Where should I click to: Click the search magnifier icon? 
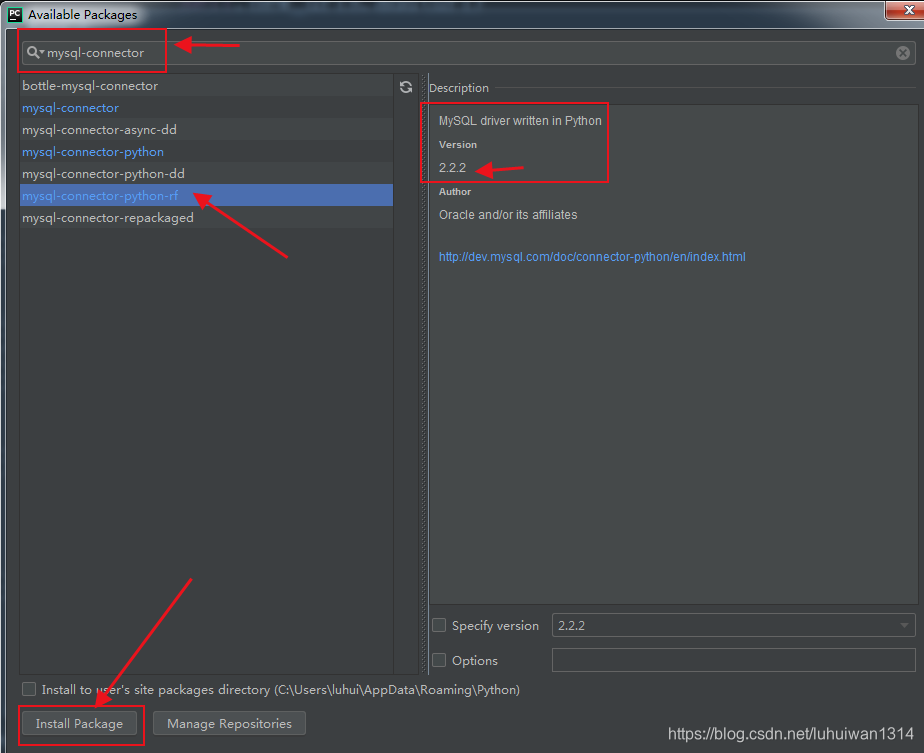click(x=34, y=52)
